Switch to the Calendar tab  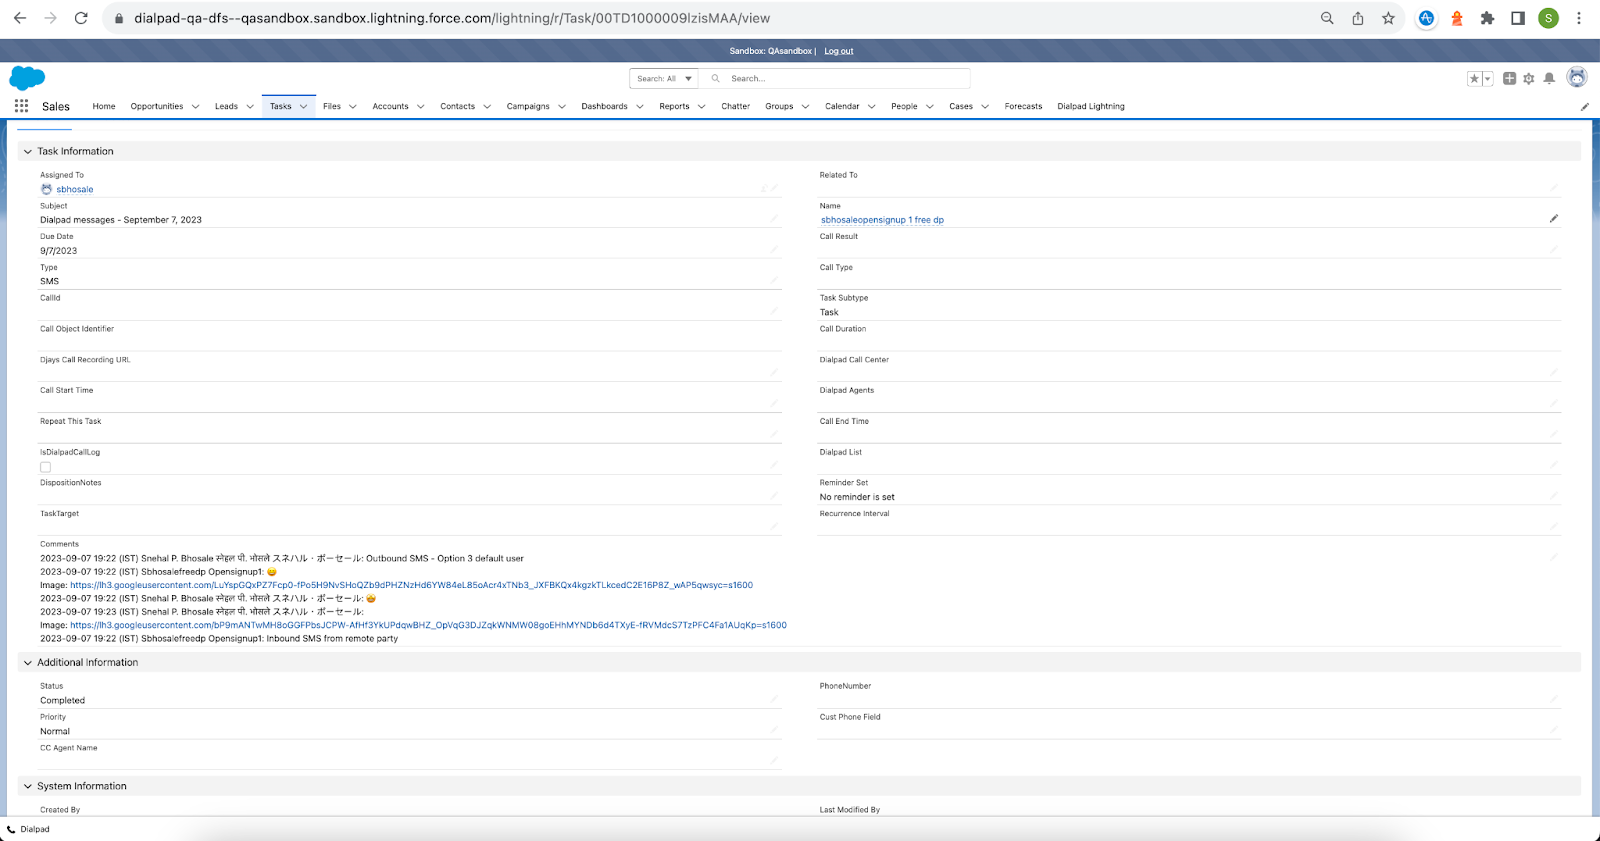tap(842, 106)
